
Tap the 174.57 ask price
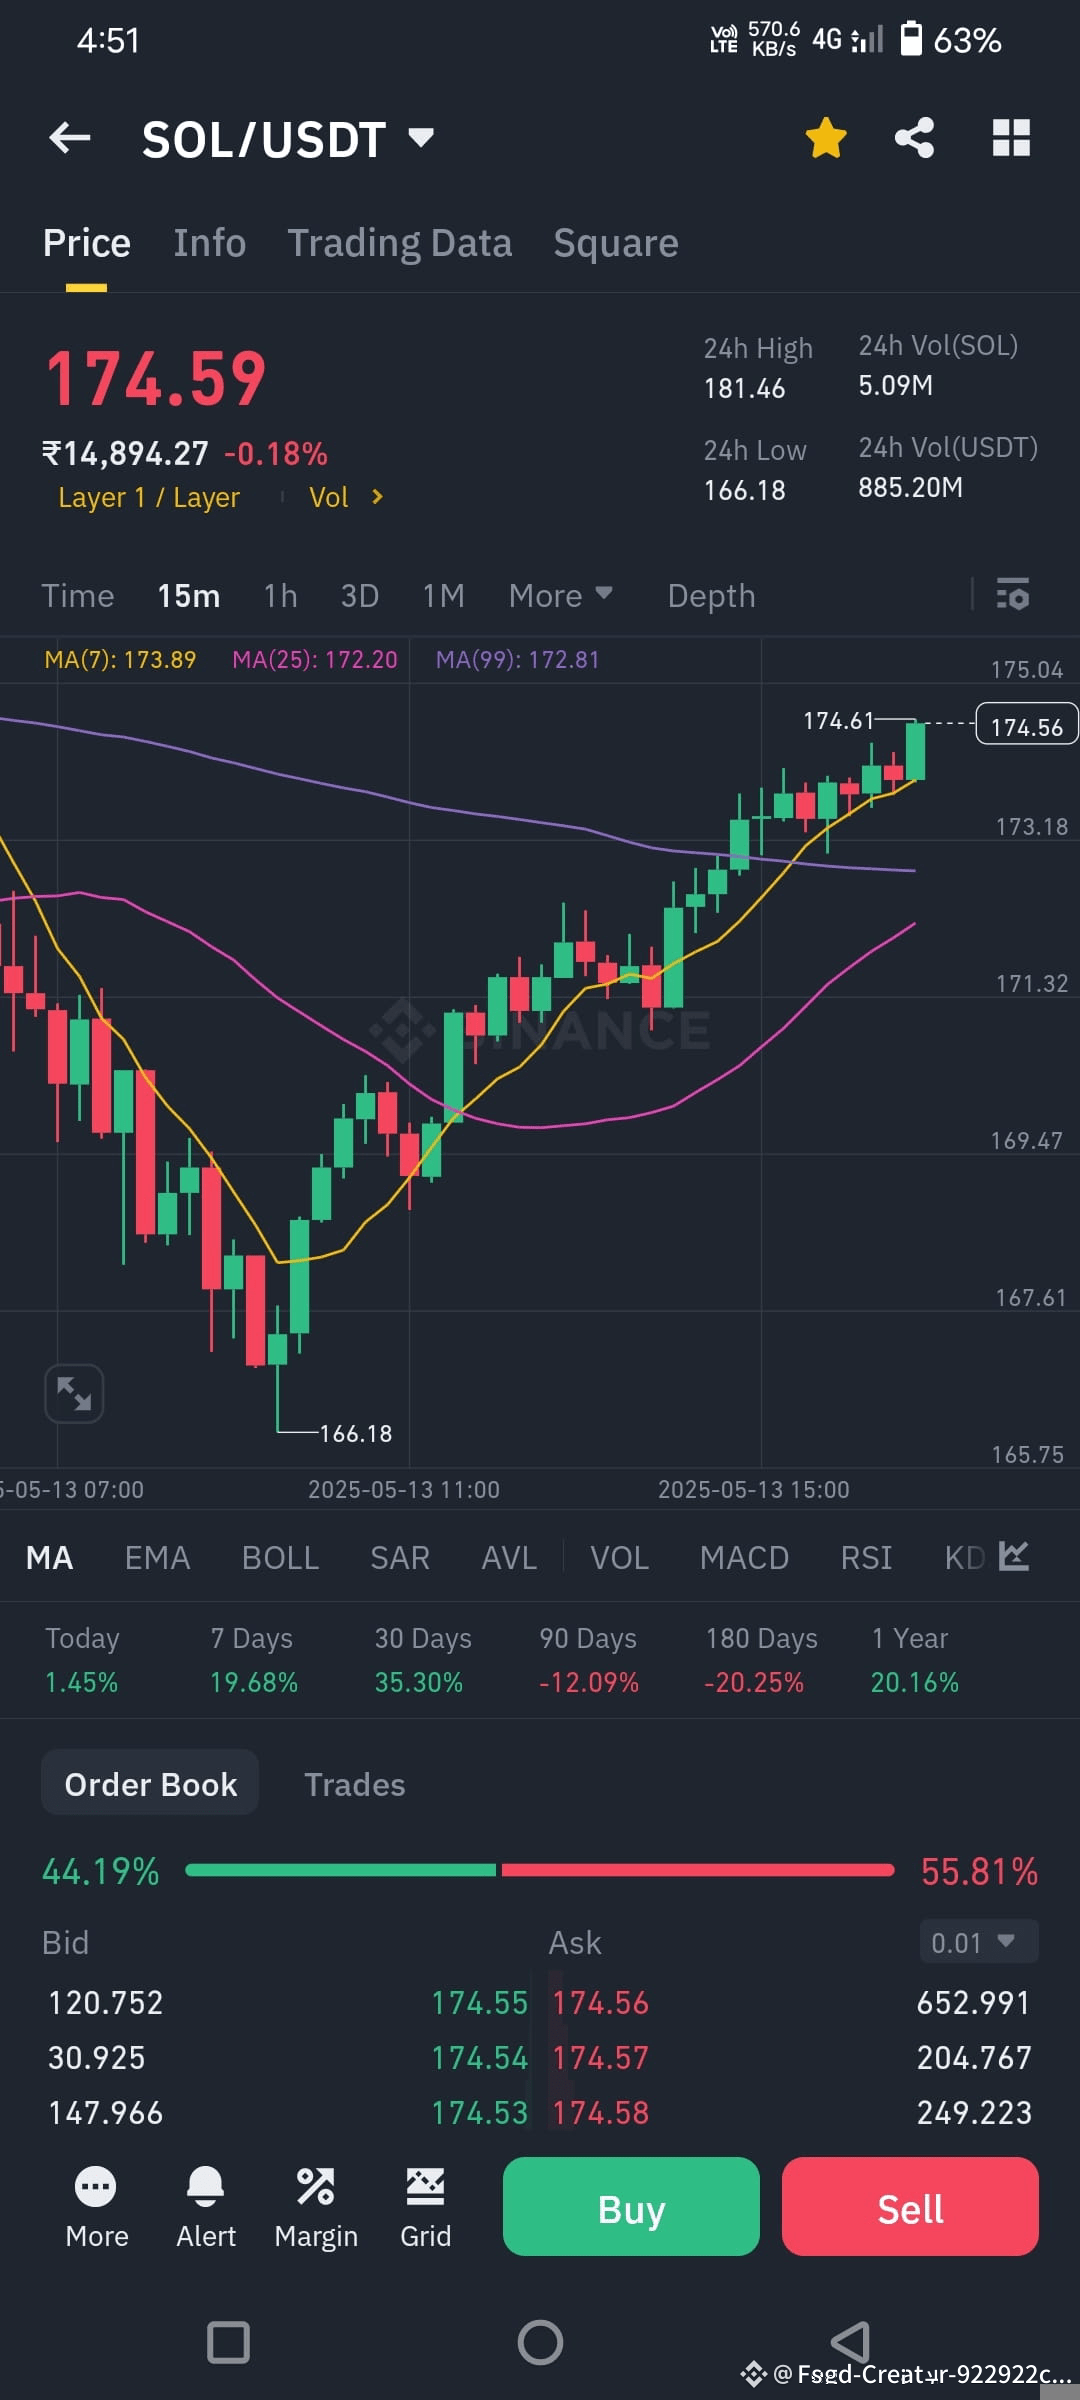pos(600,2058)
